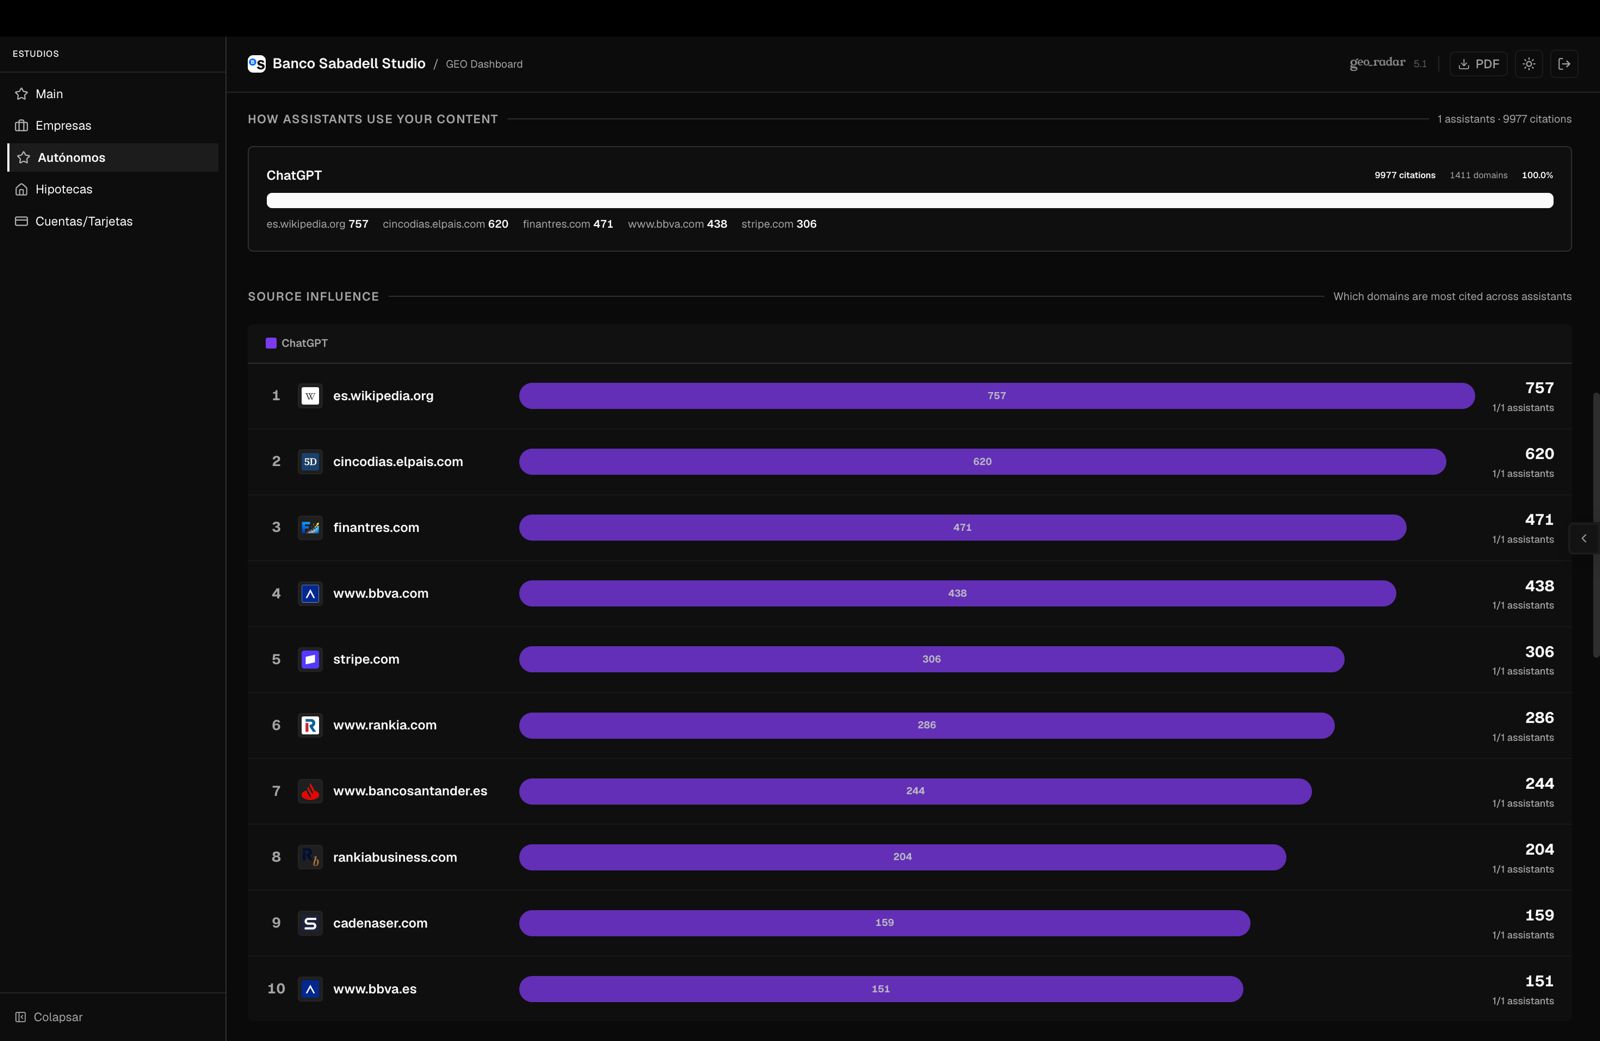
Task: Click the Wikipedia favicon icon
Action: 310,396
